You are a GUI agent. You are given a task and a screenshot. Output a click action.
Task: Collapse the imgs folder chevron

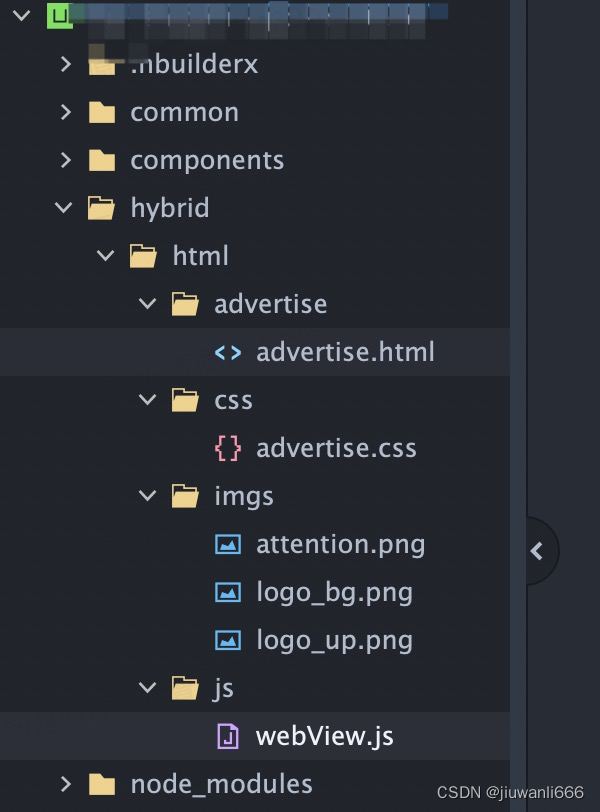(x=148, y=496)
